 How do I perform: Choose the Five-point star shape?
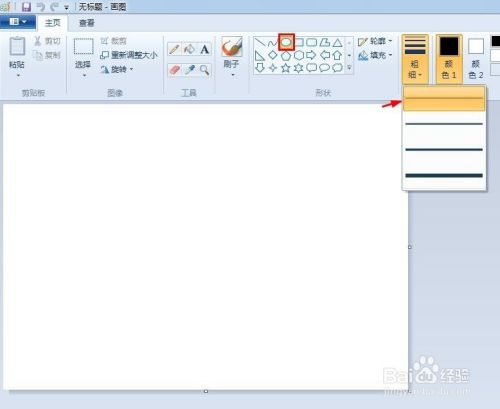[x=286, y=68]
